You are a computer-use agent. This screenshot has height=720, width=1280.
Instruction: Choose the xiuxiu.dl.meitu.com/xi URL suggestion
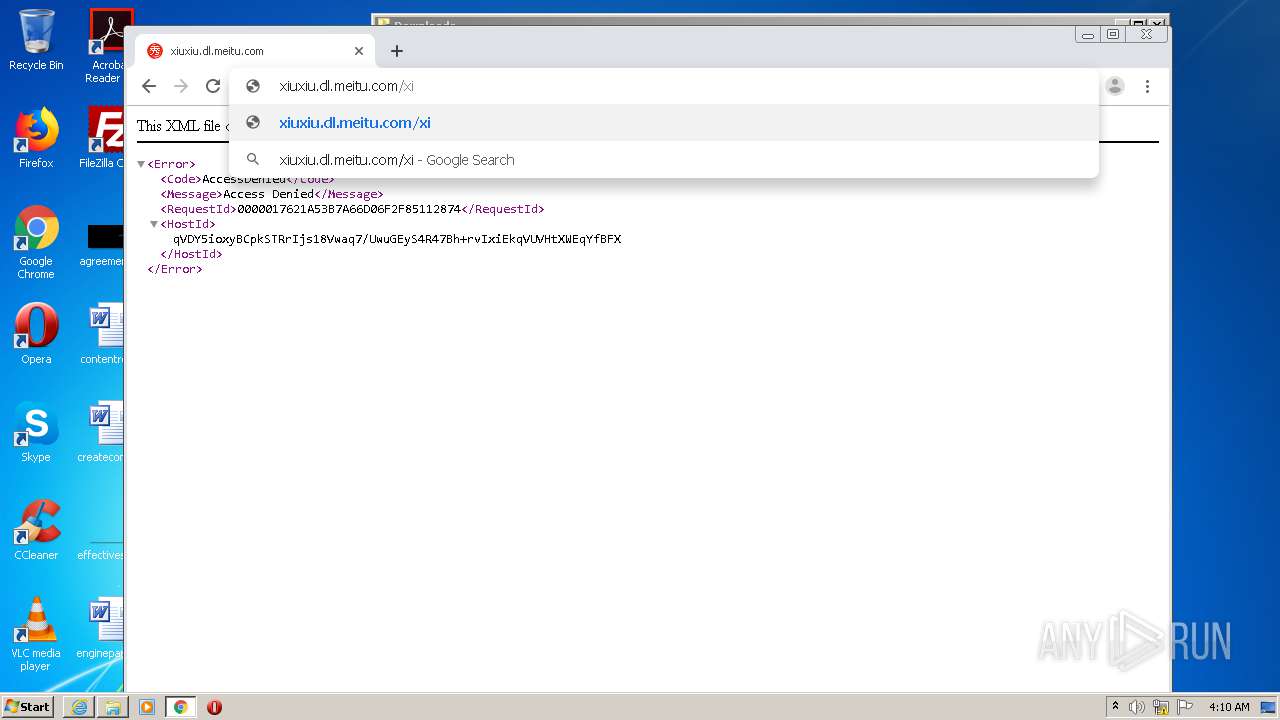point(664,123)
